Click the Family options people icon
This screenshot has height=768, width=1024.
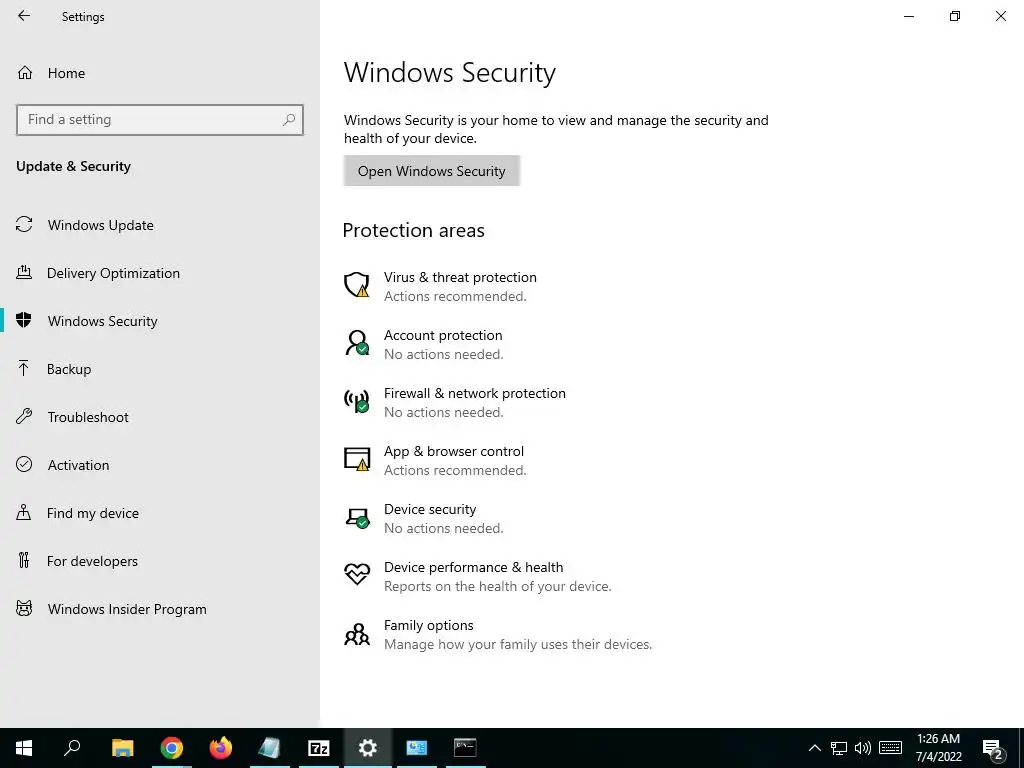coord(357,633)
